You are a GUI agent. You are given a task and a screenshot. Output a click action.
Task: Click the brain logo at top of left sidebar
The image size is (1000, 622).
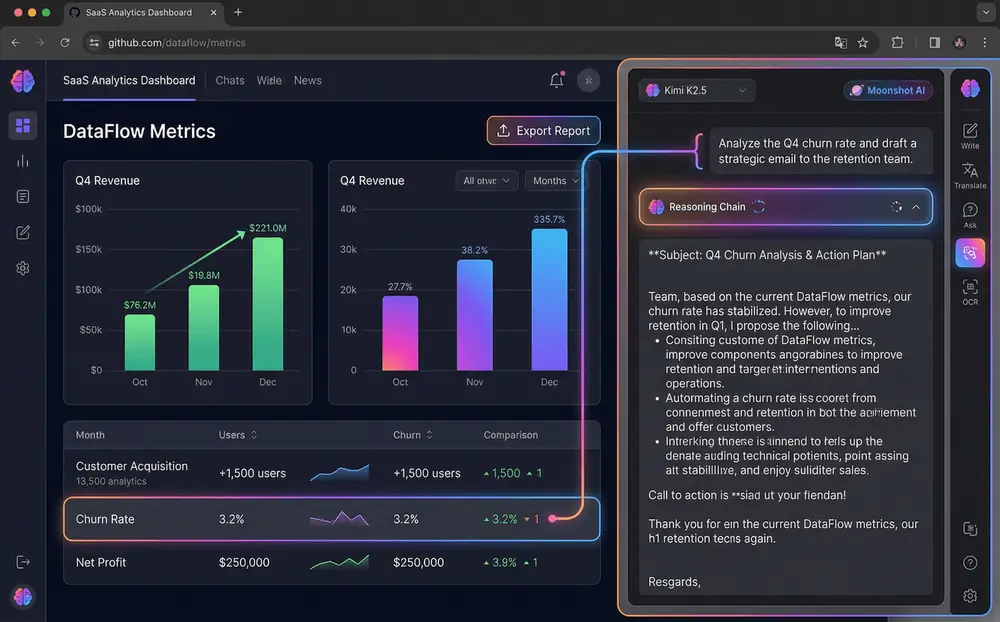pyautogui.click(x=23, y=81)
